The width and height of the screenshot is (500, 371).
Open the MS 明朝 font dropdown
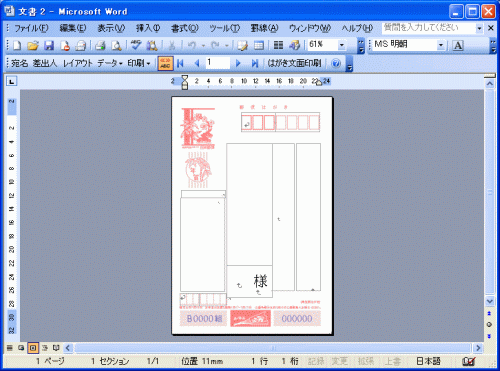(441, 45)
